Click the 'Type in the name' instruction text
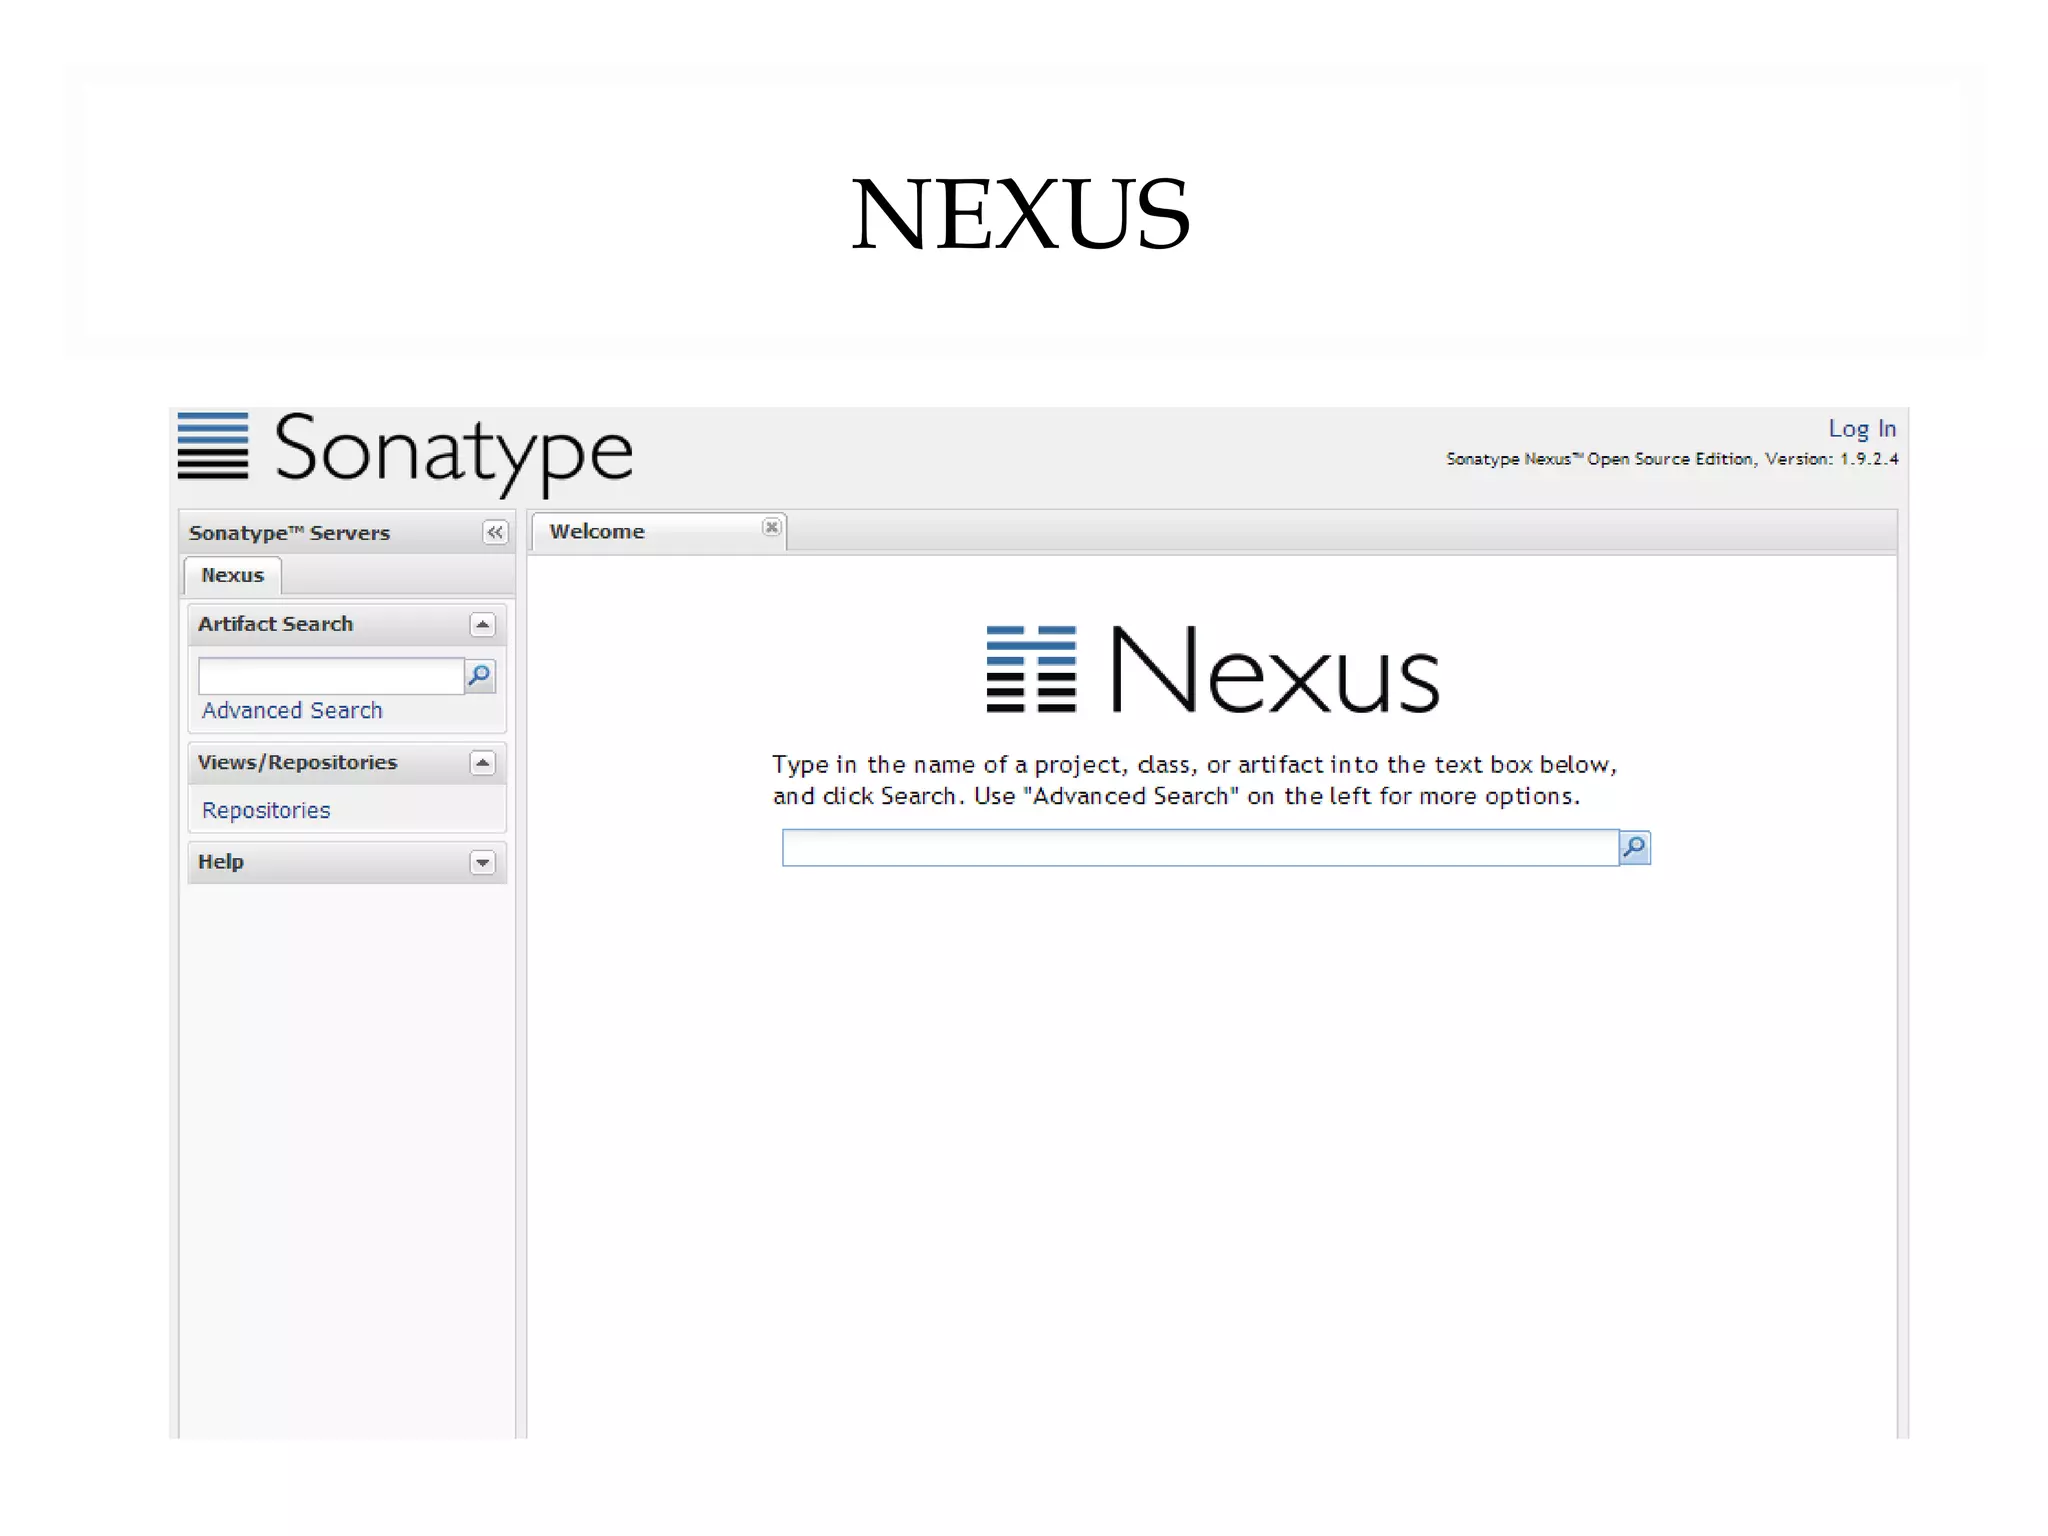2048x1536 pixels. 1194,781
